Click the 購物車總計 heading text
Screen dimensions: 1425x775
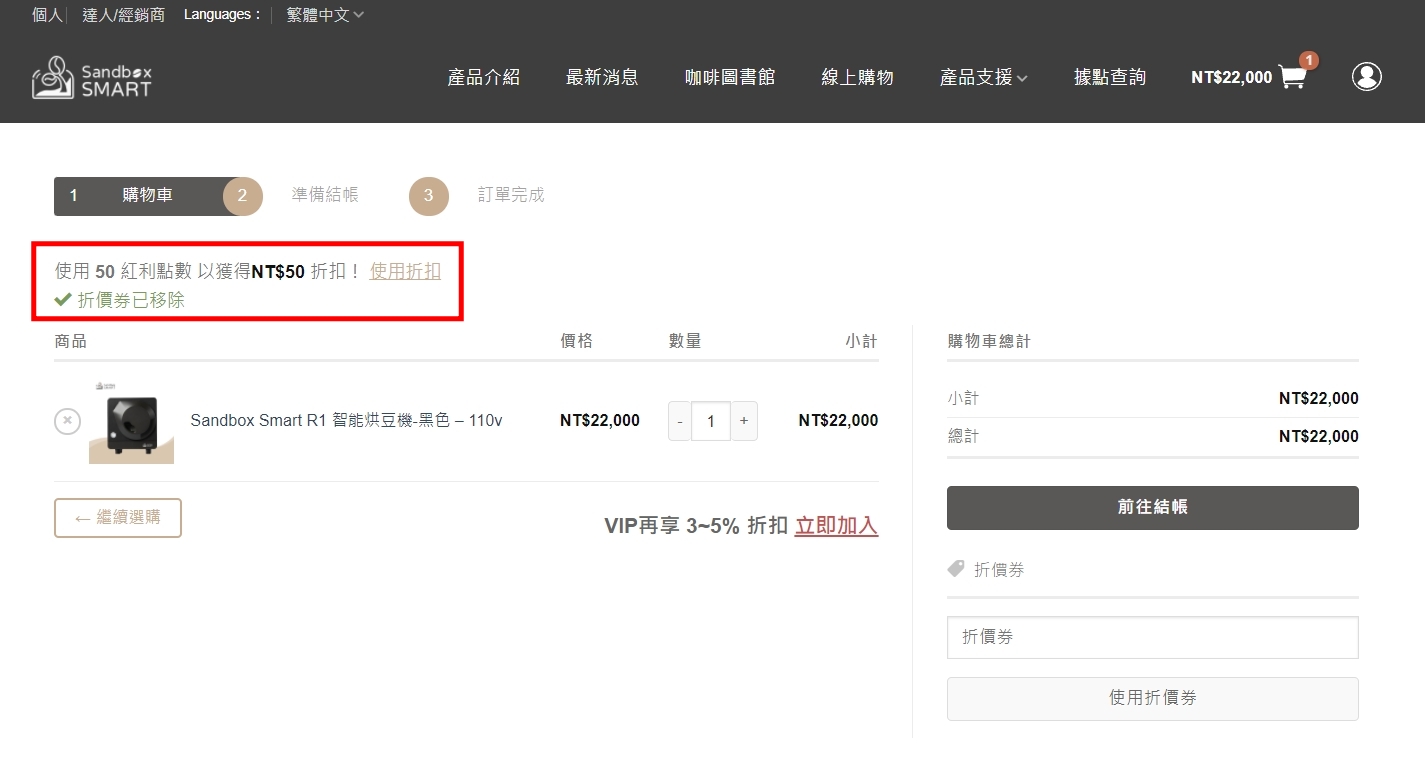point(989,341)
